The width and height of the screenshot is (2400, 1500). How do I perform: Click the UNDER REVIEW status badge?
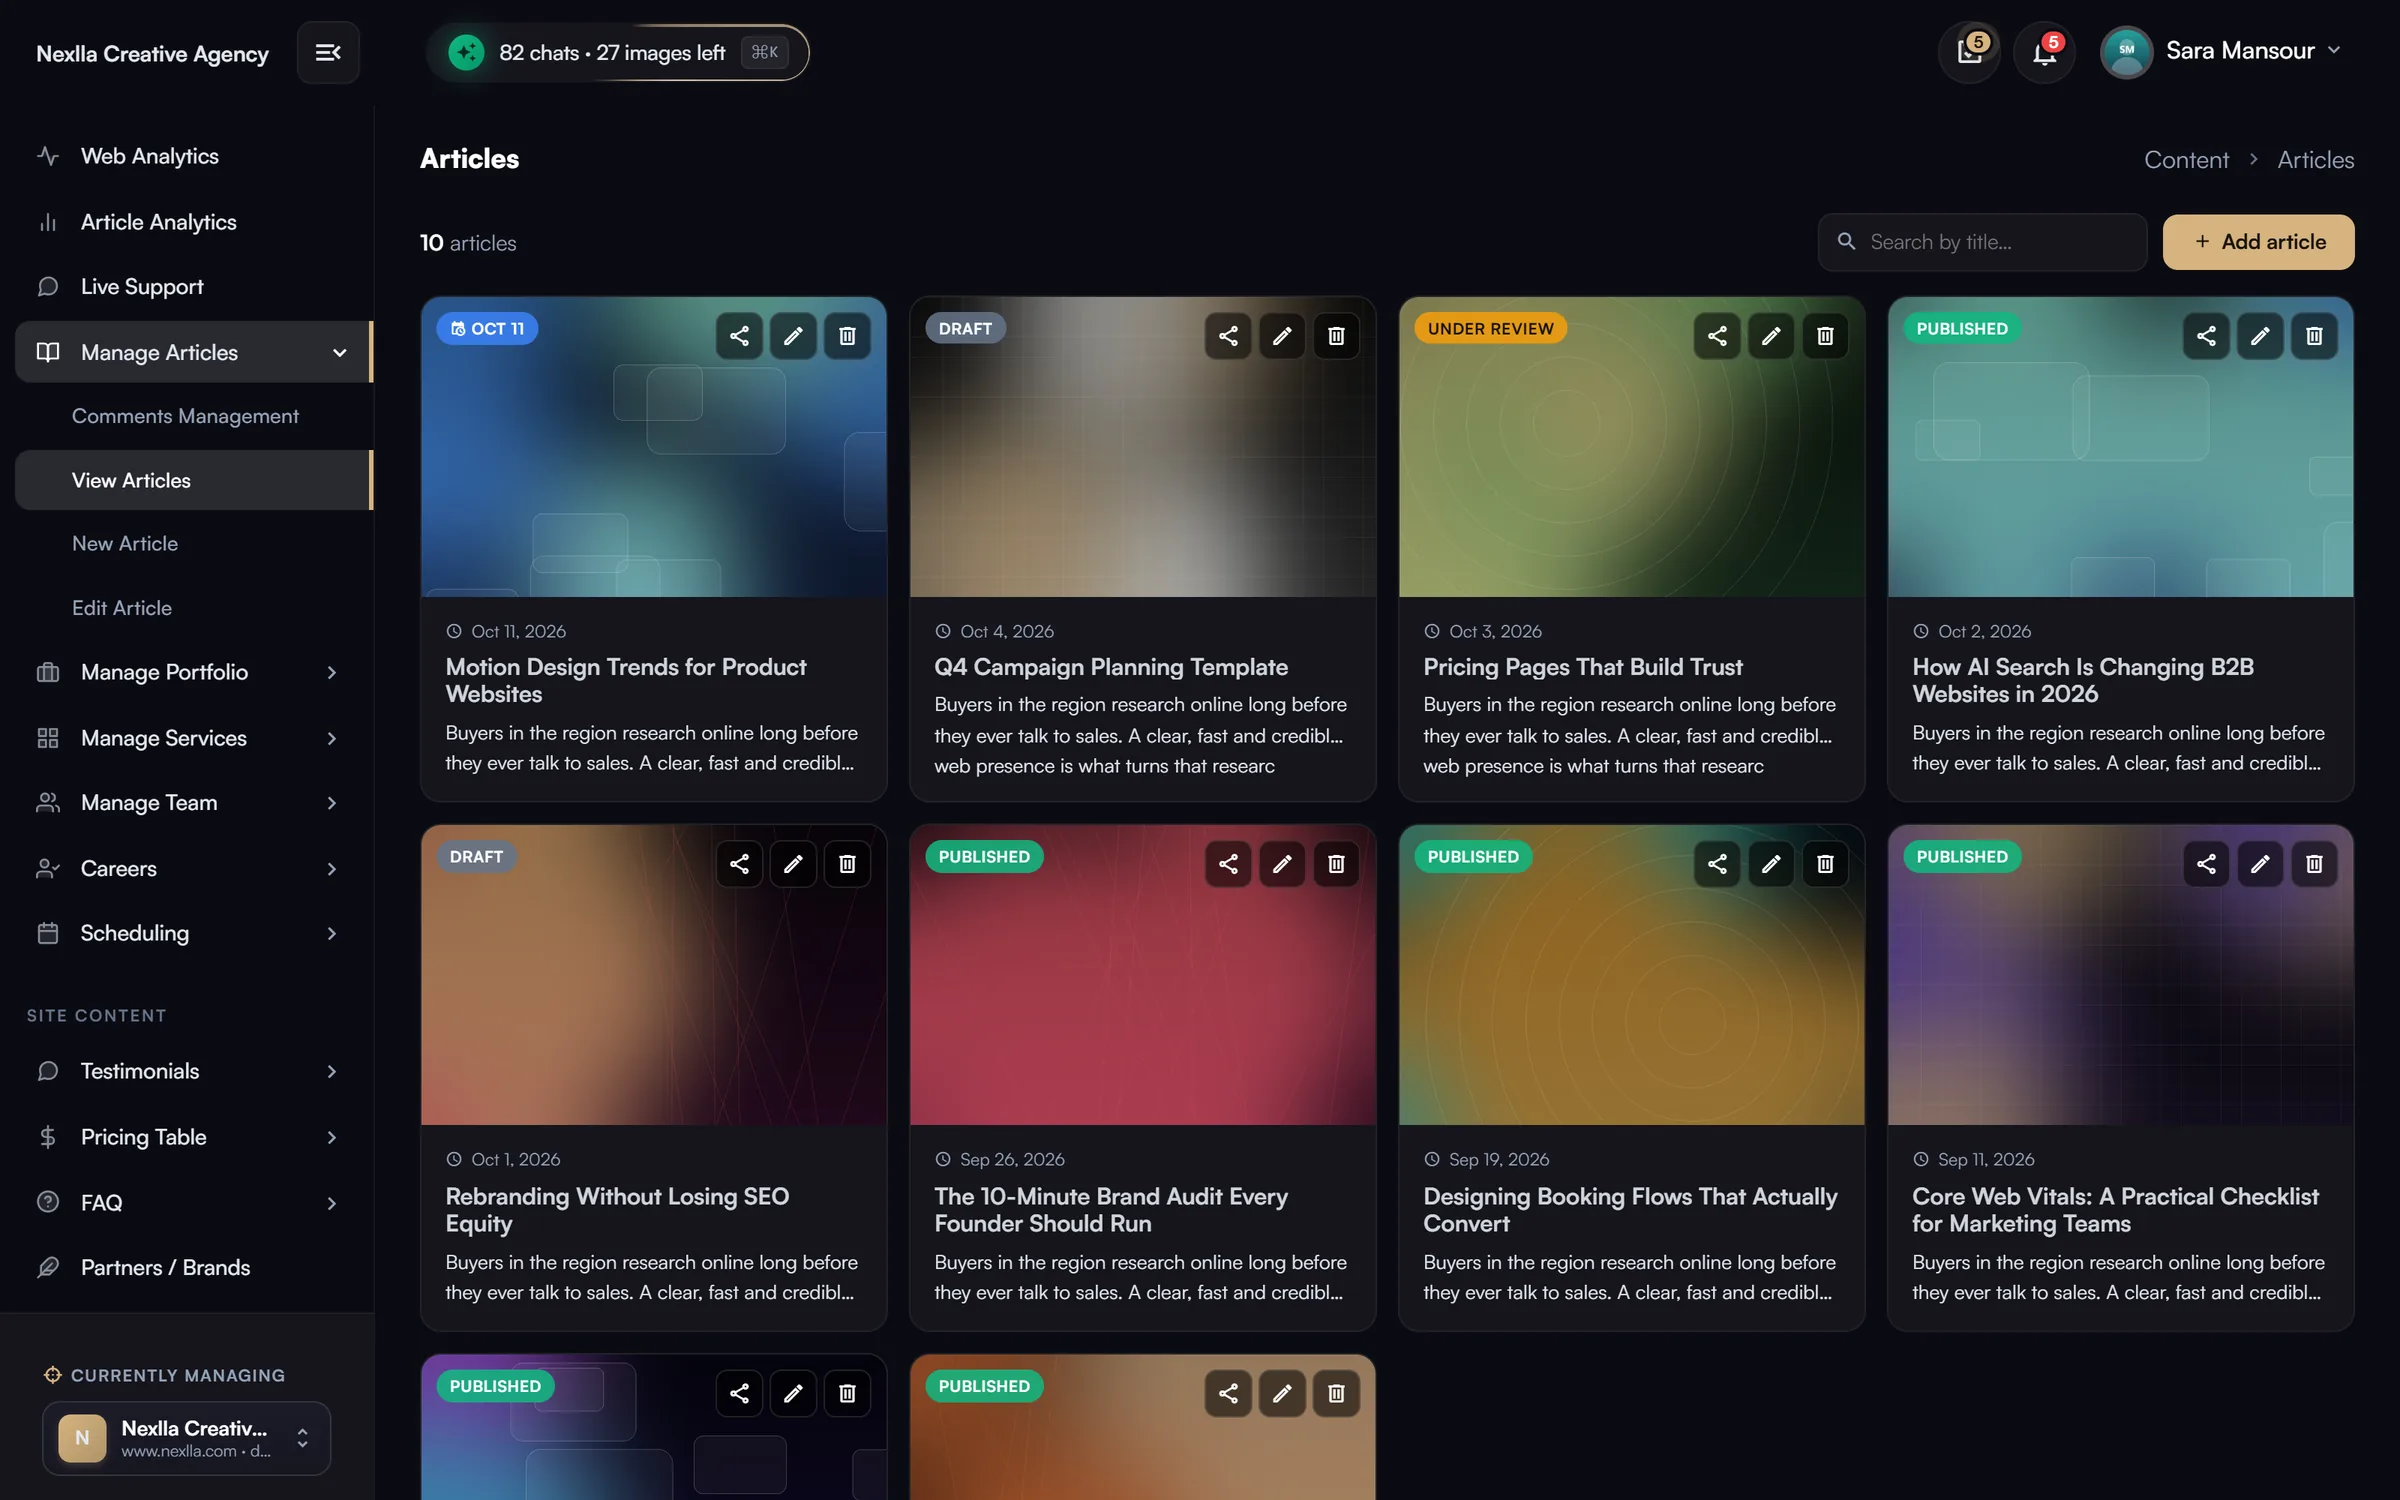(x=1490, y=329)
